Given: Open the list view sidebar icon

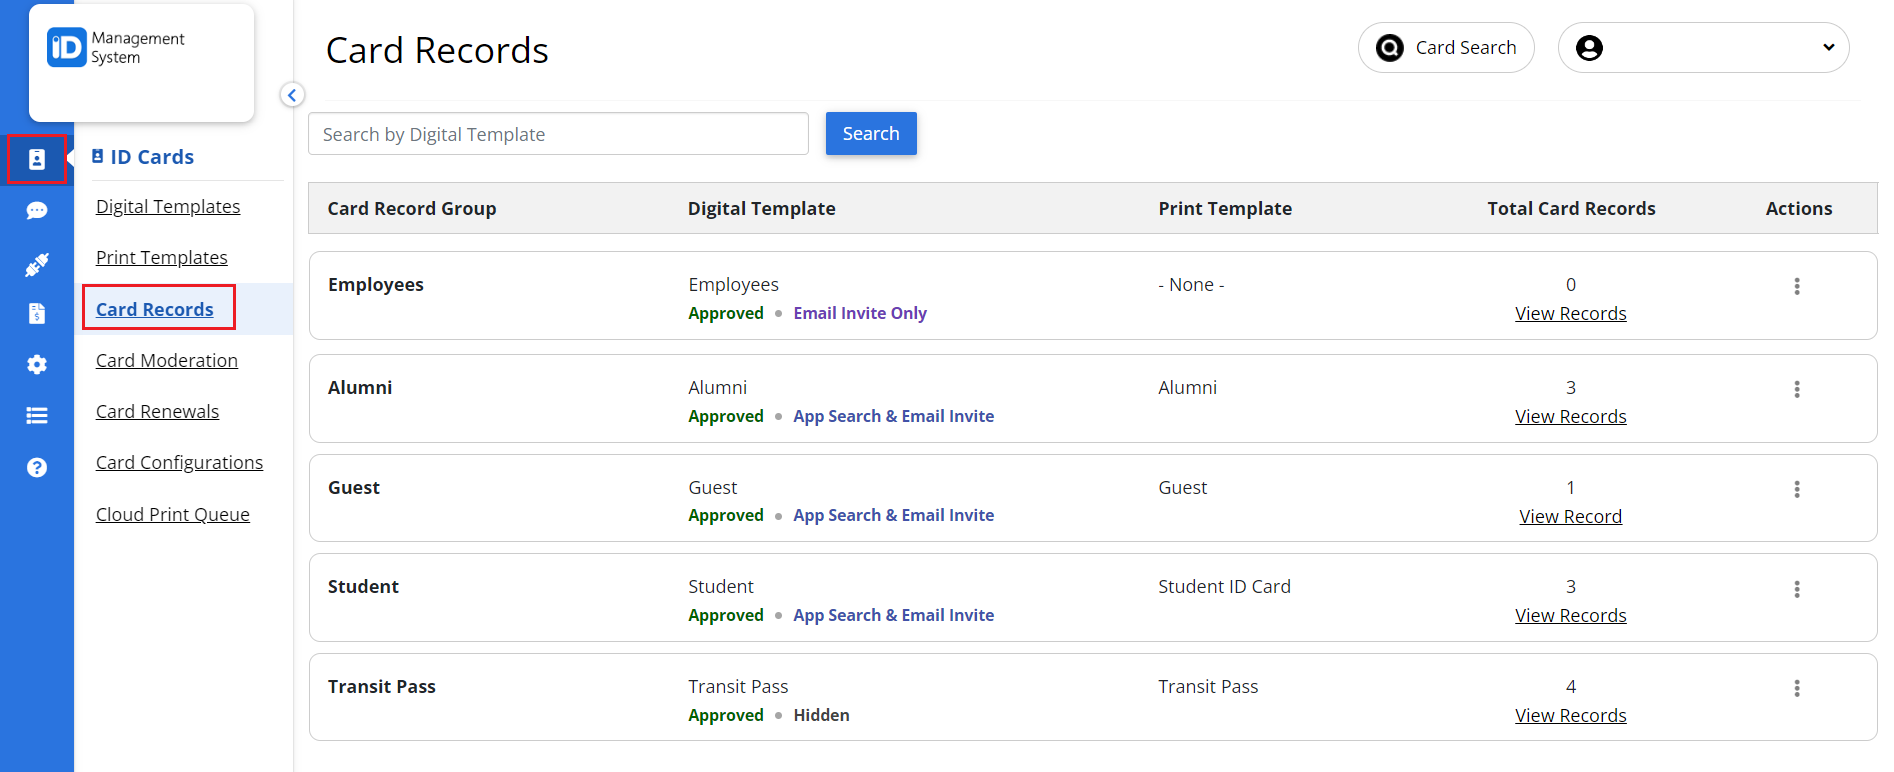Looking at the screenshot, I should click(37, 416).
